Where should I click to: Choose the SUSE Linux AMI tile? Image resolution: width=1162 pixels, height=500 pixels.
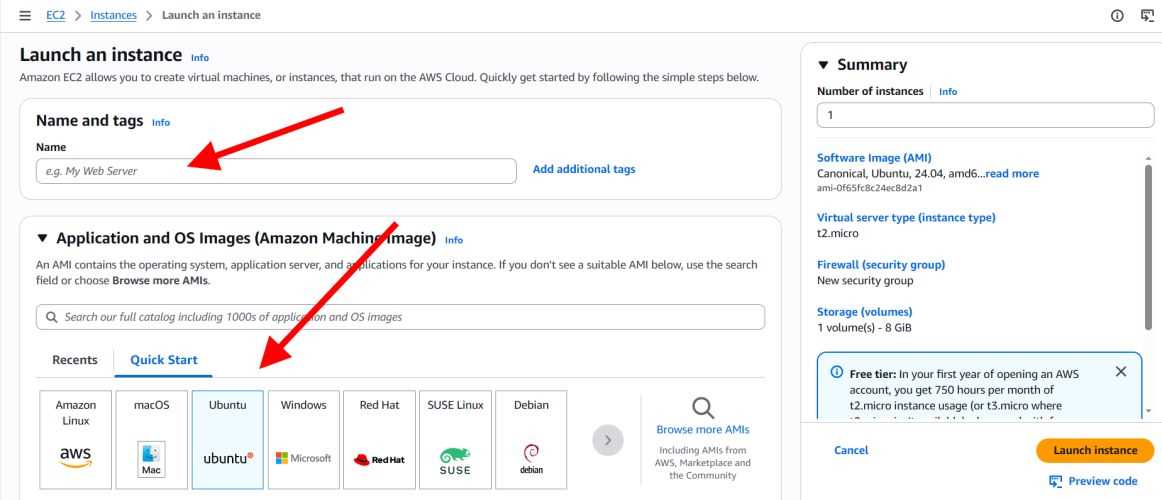click(455, 439)
